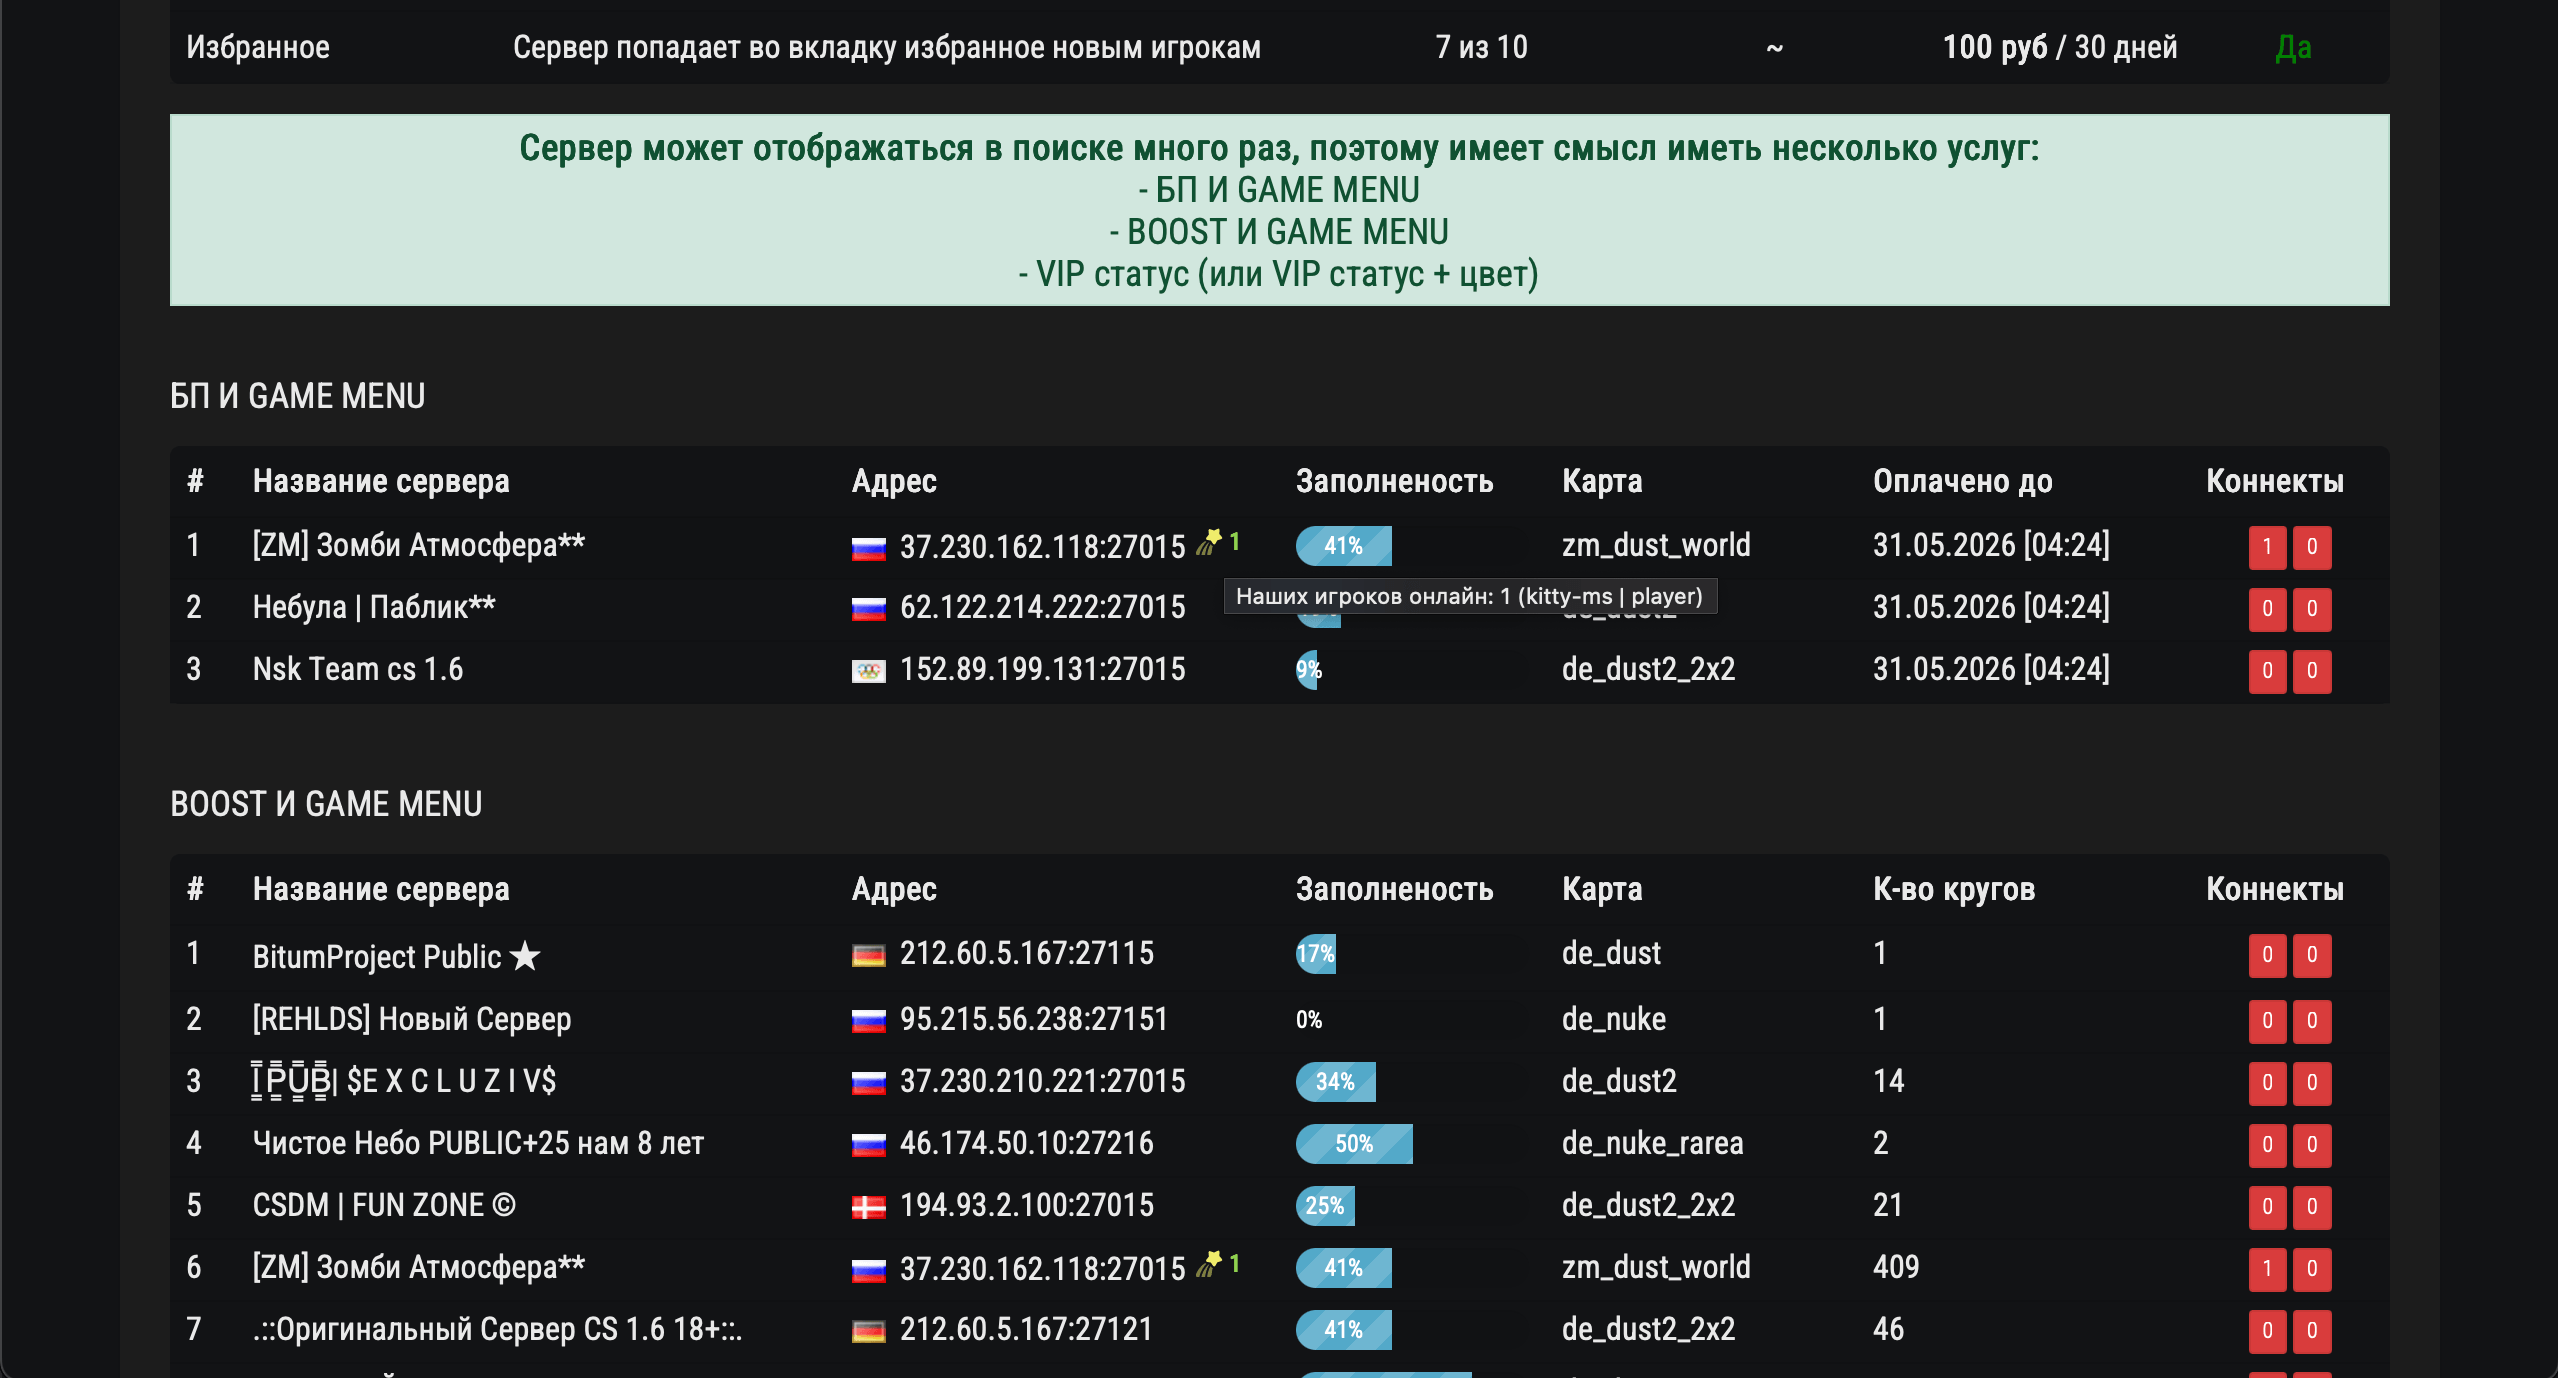This screenshot has height=1378, width=2558.
Task: Click the Коннекты column header in the BOOST table
Action: pyautogui.click(x=2274, y=889)
